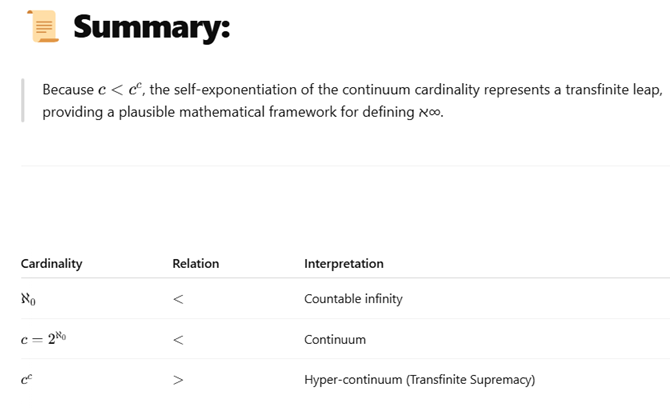Click the aleph-null cardinality cell

(28, 299)
